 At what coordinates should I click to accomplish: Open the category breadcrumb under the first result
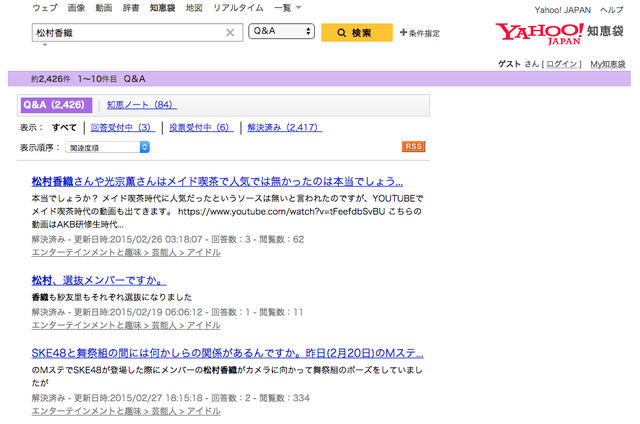pos(126,253)
